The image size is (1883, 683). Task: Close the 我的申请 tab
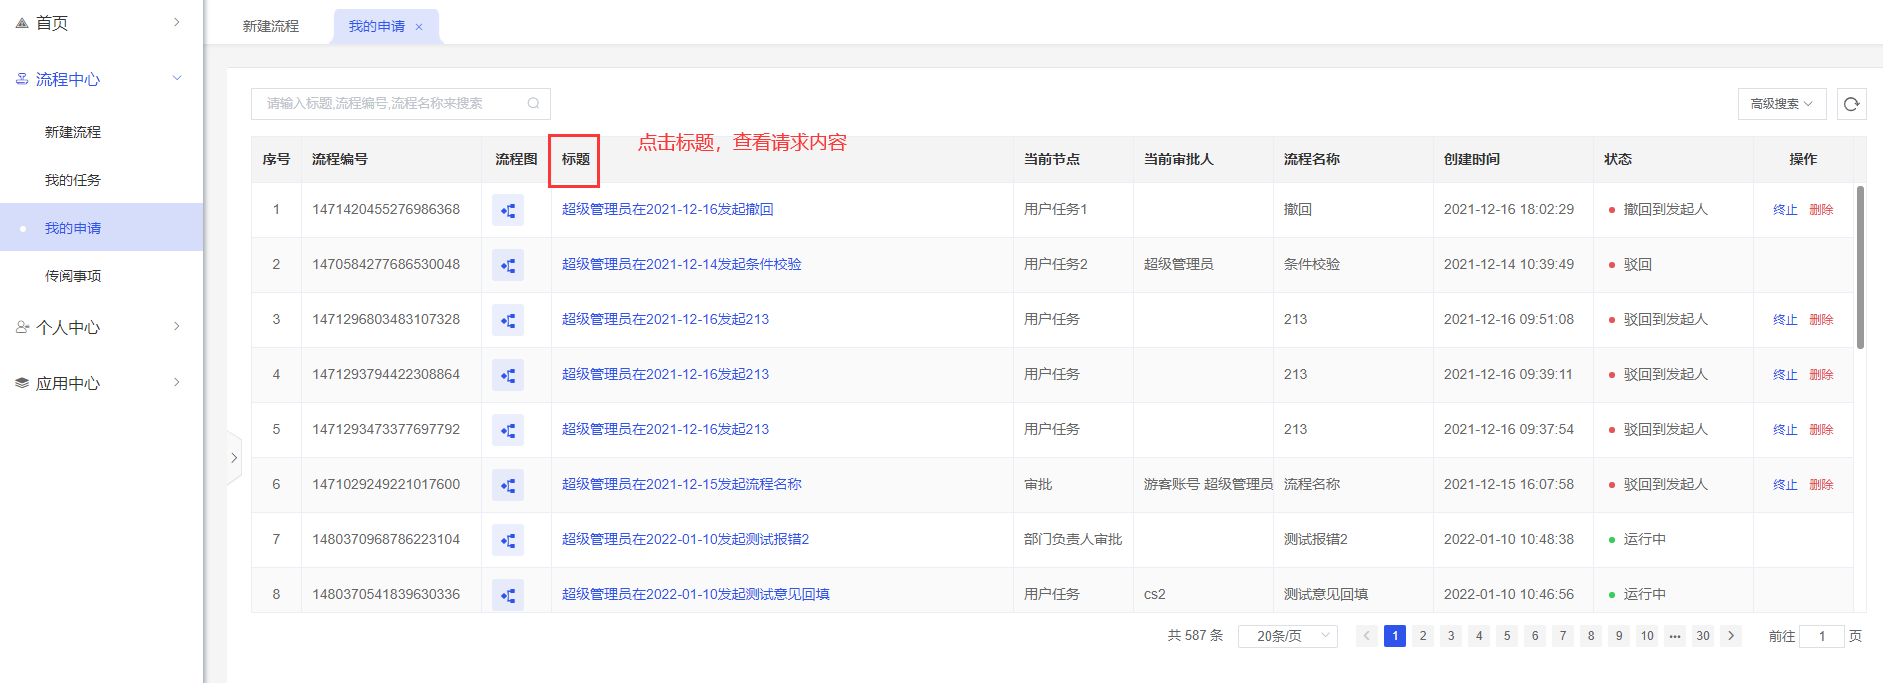tap(419, 27)
